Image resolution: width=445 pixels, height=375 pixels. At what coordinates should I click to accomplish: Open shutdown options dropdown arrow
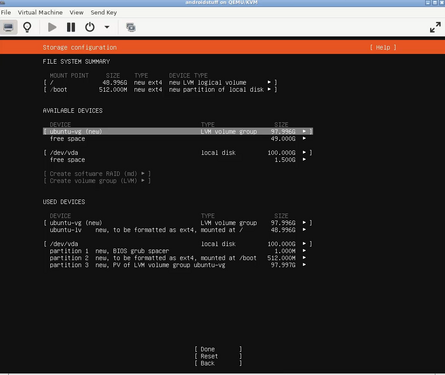pos(107,27)
